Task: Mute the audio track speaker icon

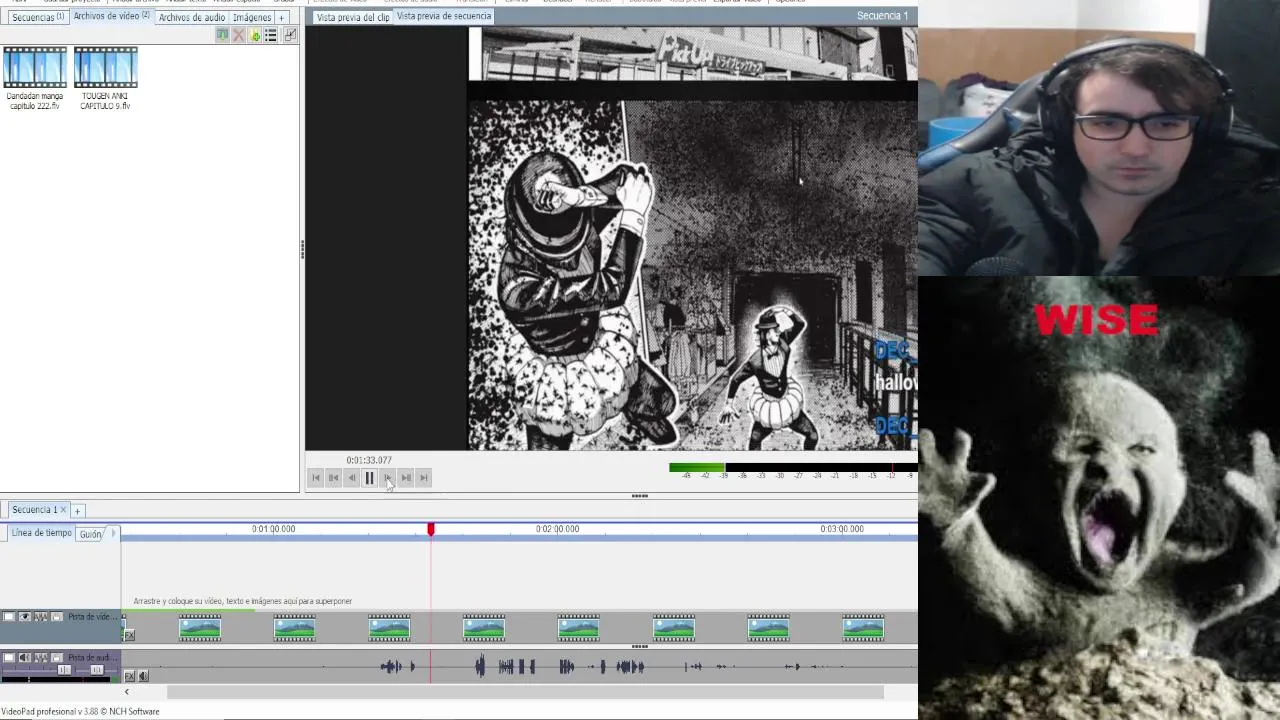Action: (25, 658)
